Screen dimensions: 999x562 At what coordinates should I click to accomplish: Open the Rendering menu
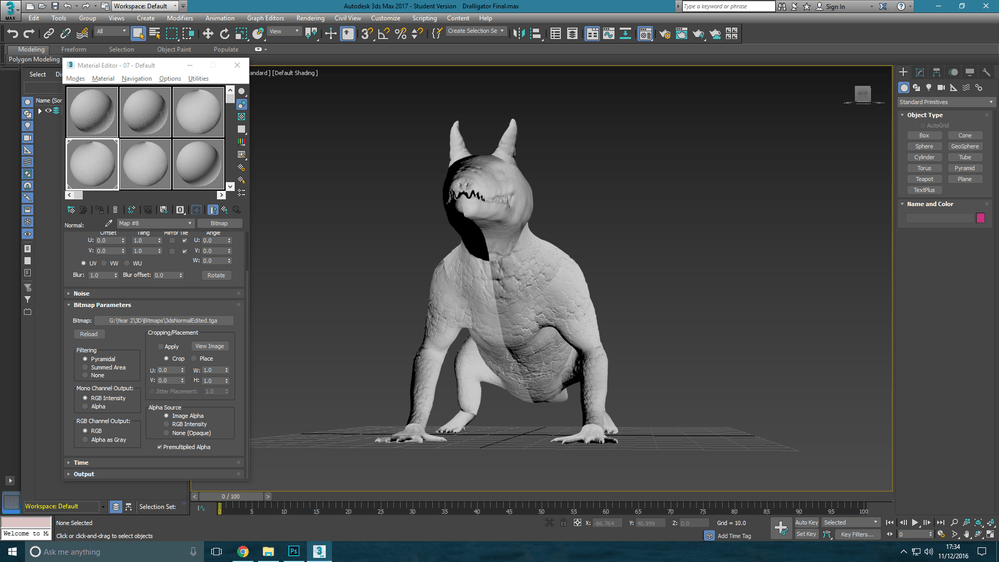(310, 18)
